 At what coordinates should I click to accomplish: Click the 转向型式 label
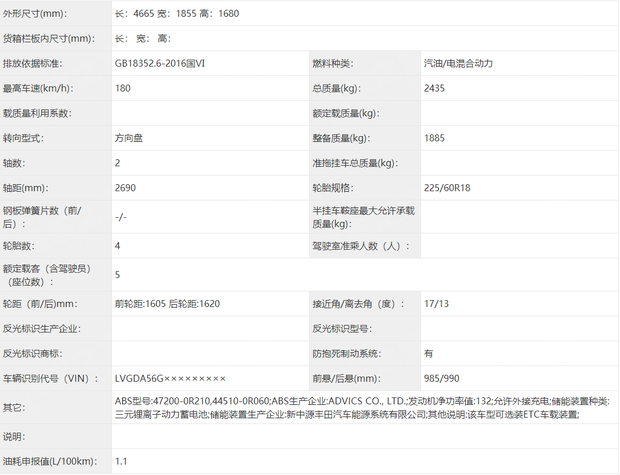23,138
